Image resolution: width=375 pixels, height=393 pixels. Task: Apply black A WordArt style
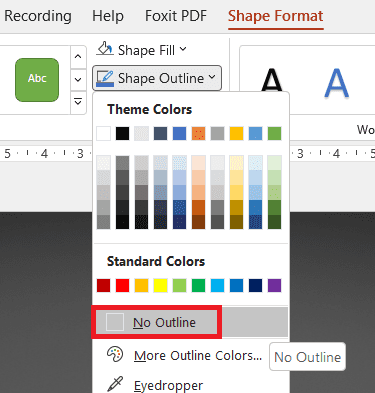pos(272,80)
